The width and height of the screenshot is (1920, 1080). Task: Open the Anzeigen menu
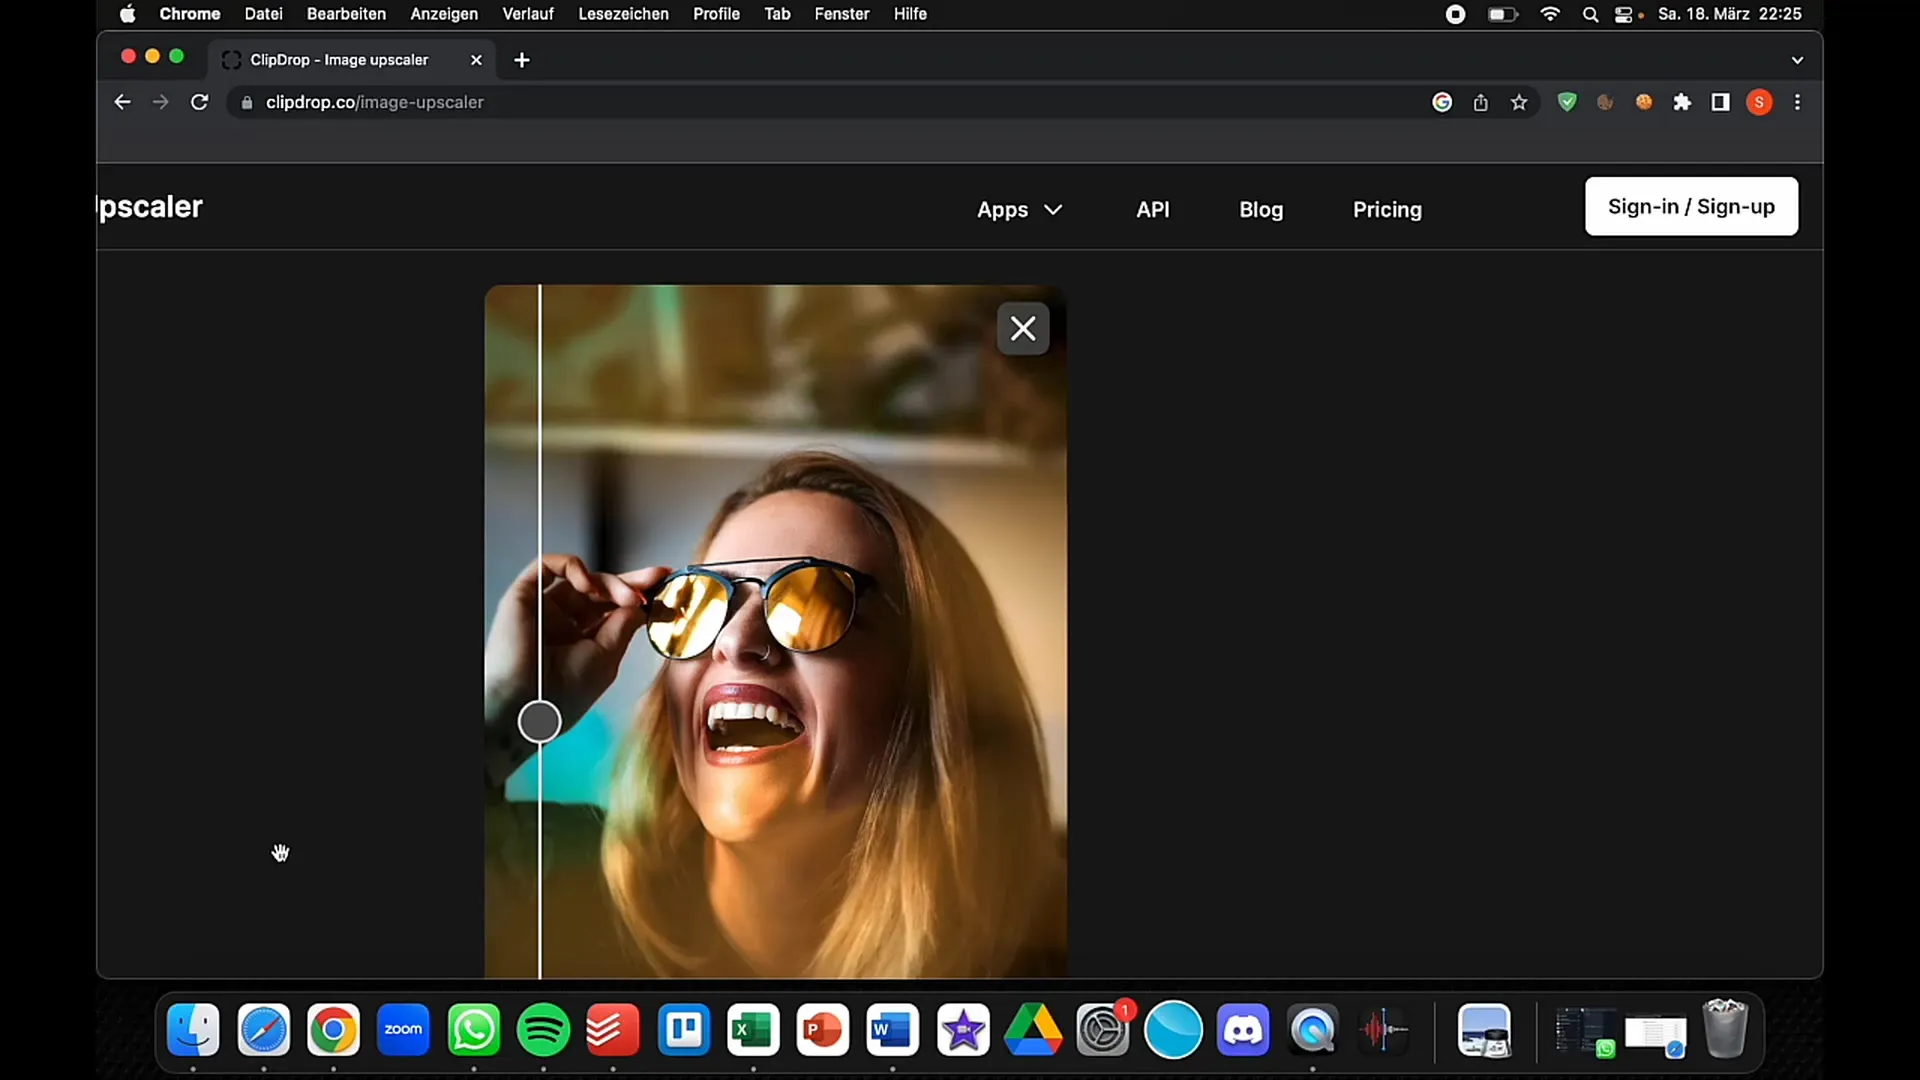pyautogui.click(x=444, y=14)
